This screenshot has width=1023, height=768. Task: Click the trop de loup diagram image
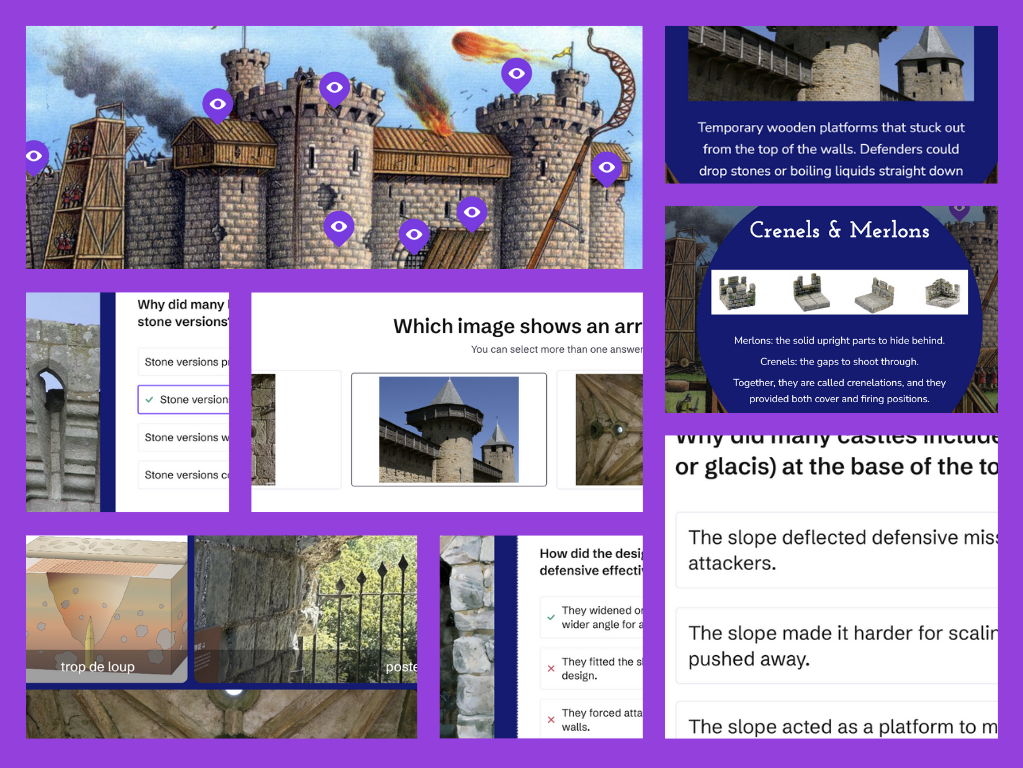tap(103, 610)
